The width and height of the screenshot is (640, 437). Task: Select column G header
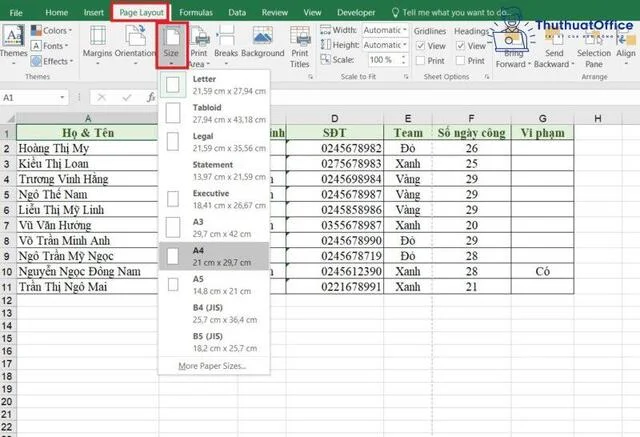pos(542,118)
